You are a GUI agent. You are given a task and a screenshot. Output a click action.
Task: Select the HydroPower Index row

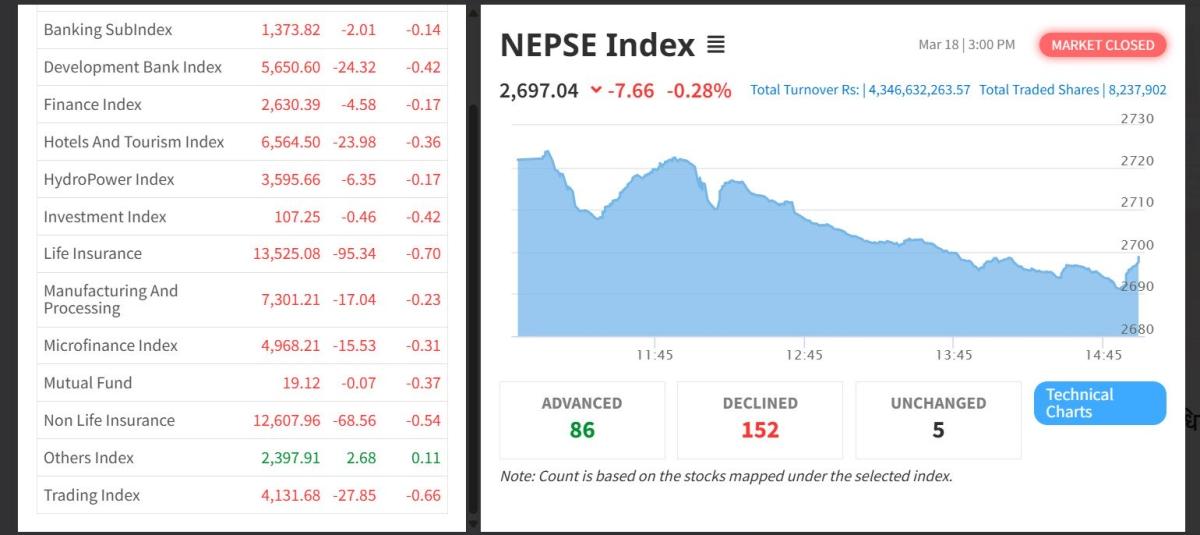(109, 179)
